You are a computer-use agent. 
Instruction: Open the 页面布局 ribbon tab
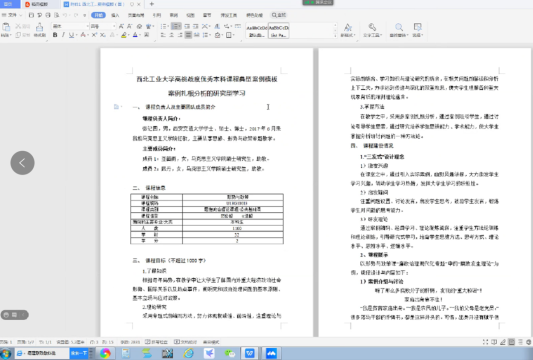click(136, 15)
